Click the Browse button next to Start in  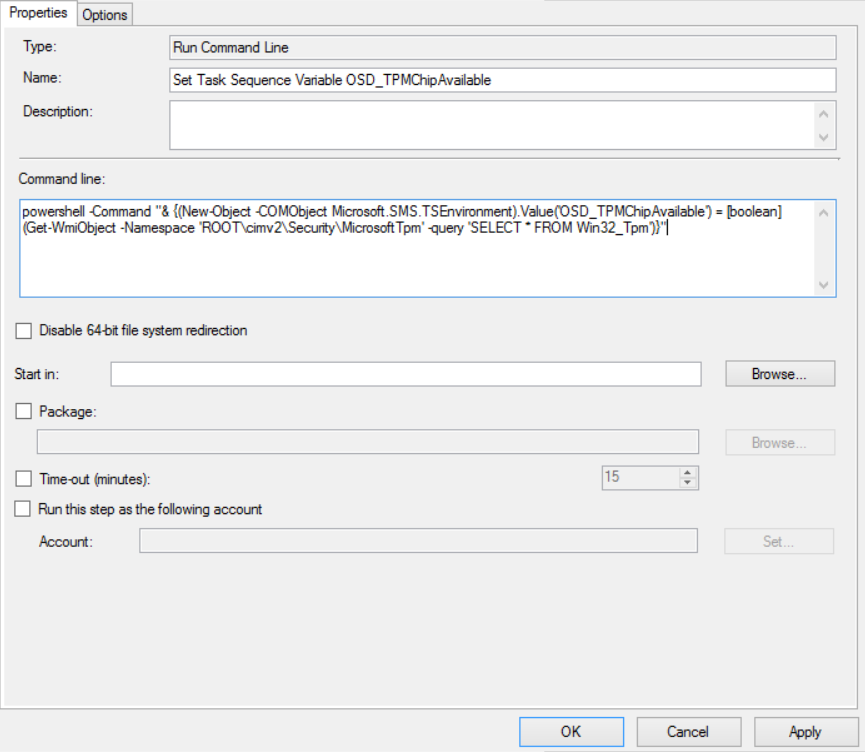[779, 374]
